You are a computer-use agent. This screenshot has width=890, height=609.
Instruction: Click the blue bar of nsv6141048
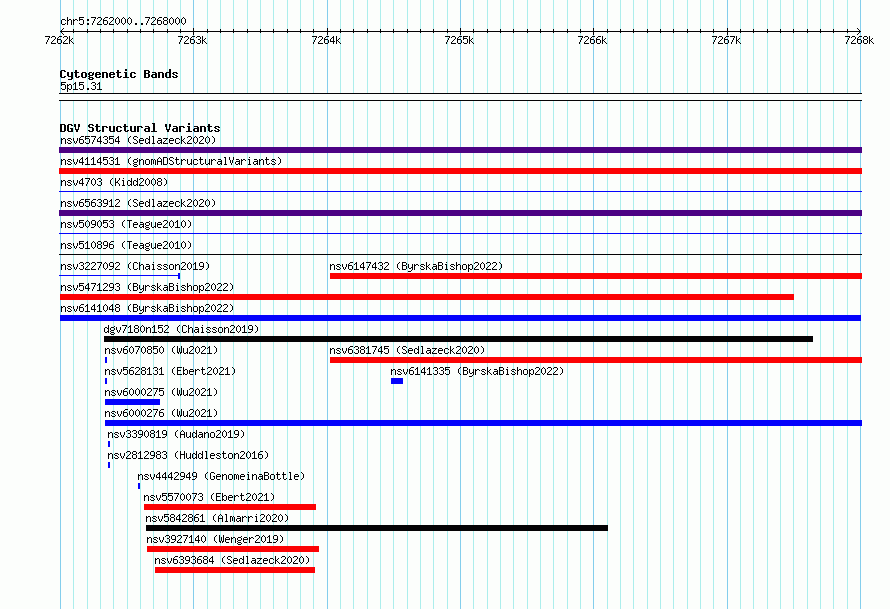[460, 318]
